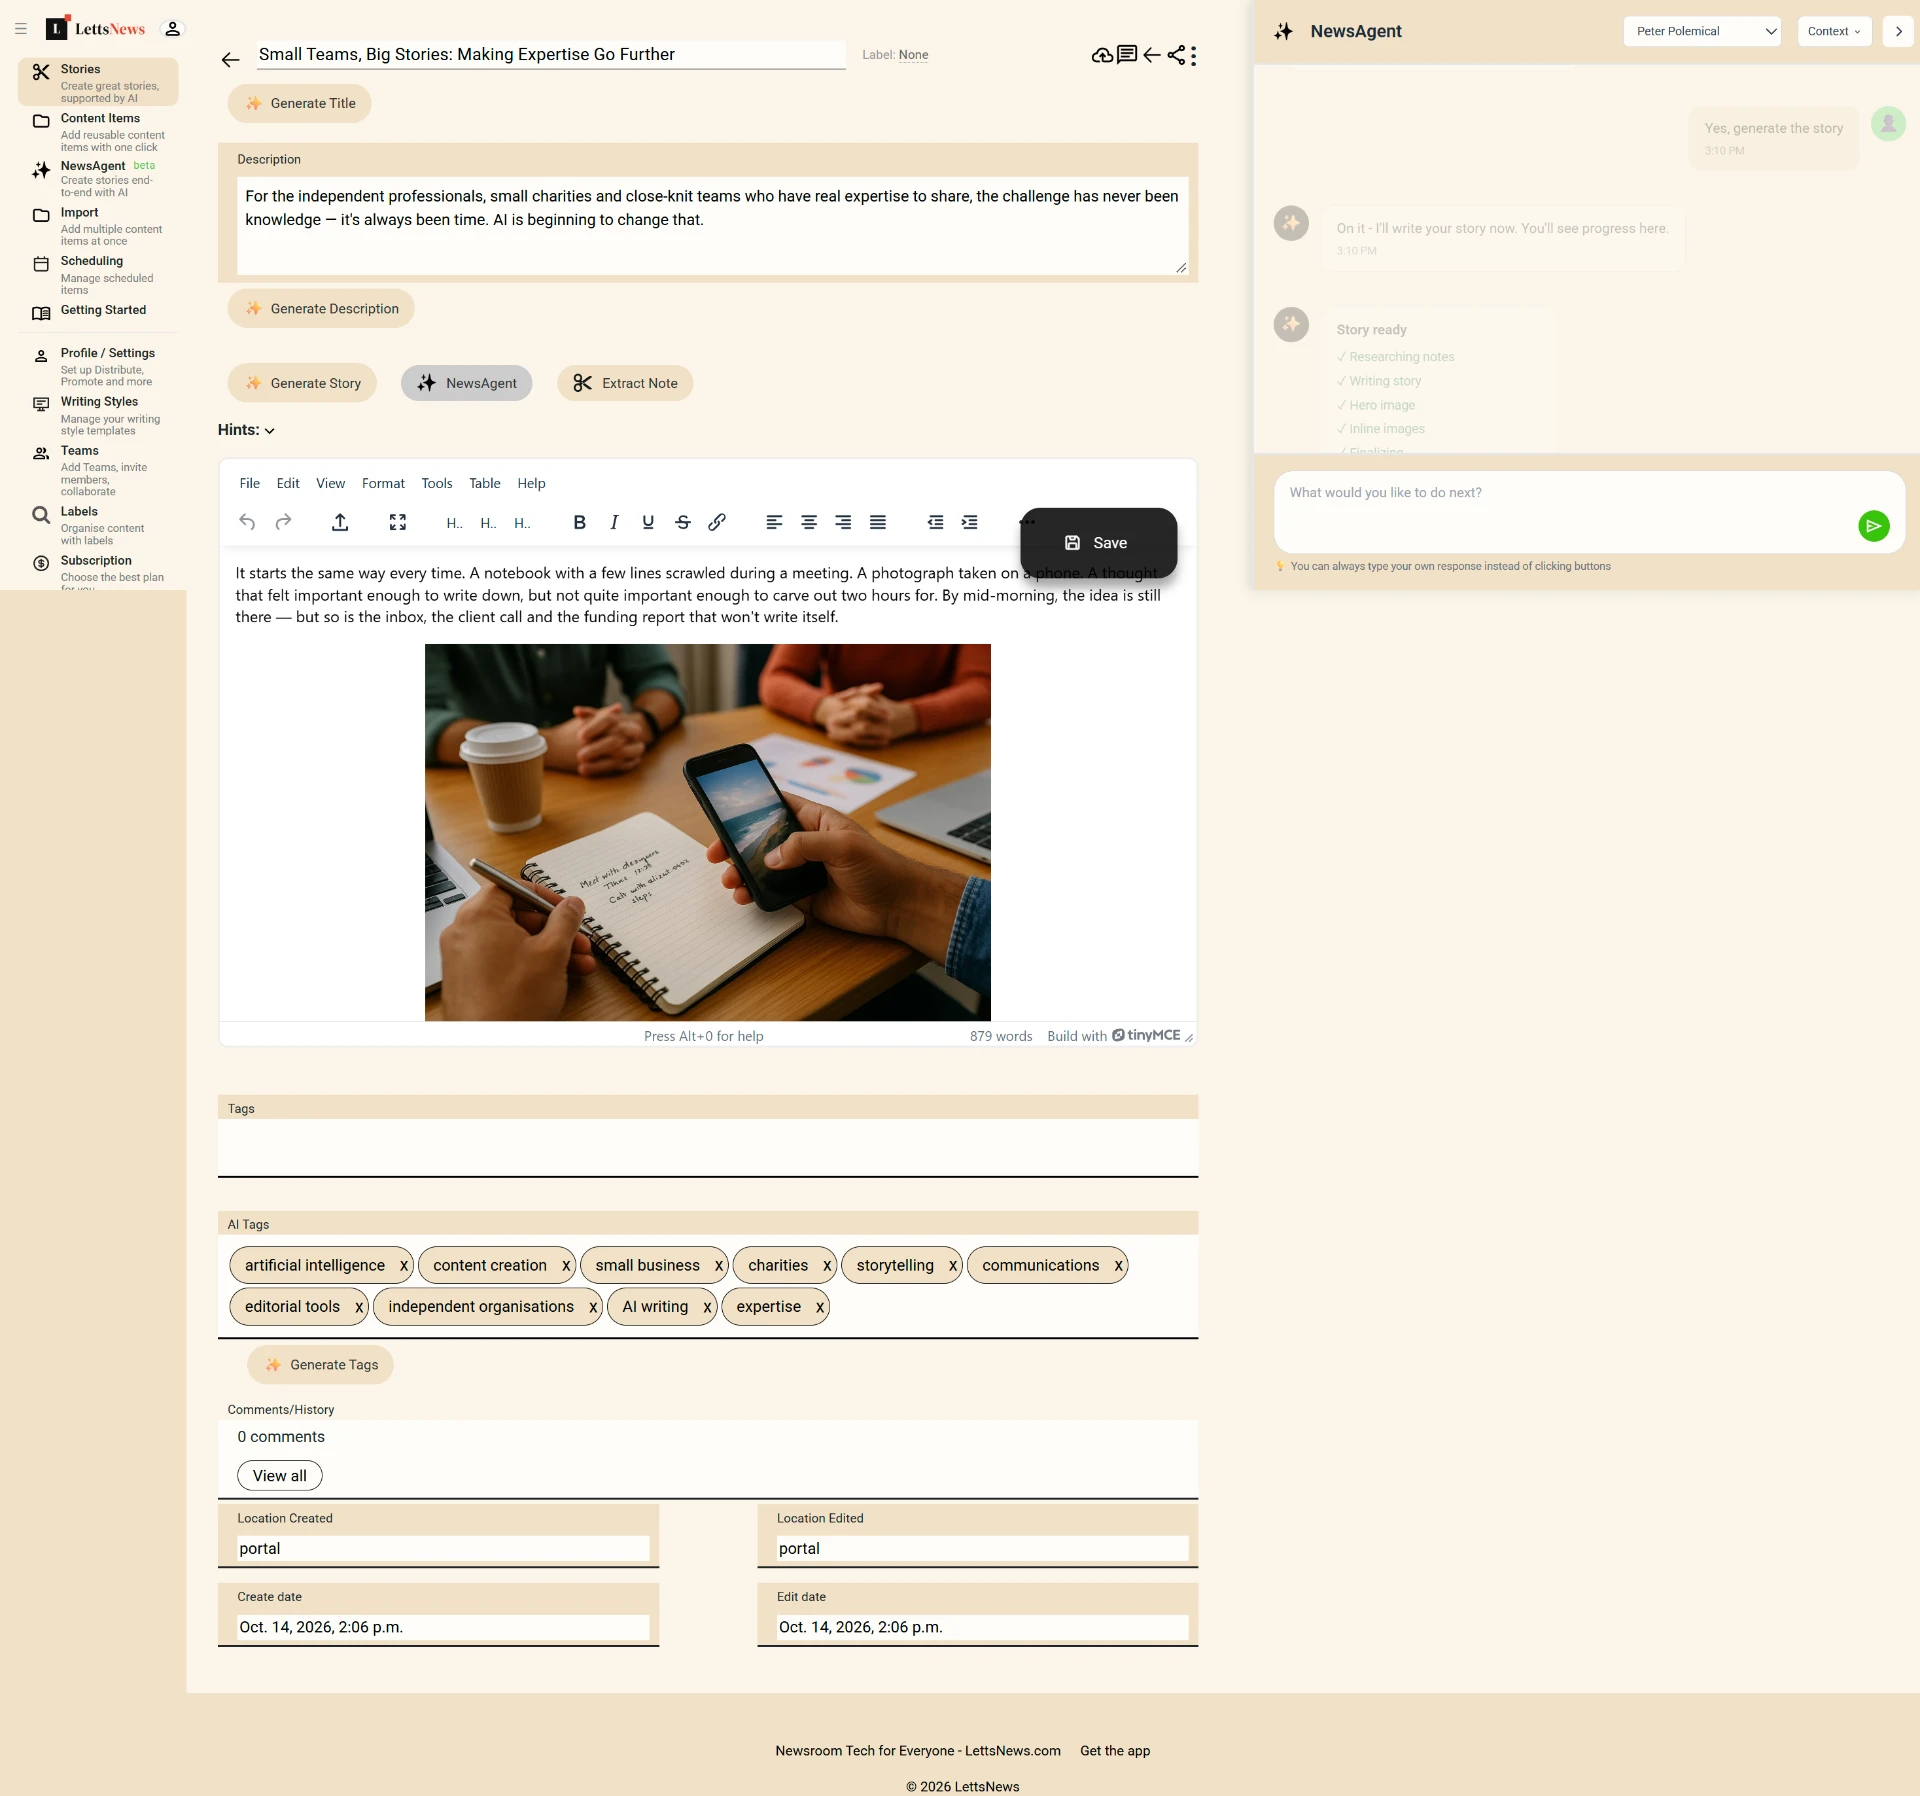
Task: Apply italic formatting
Action: pos(614,522)
